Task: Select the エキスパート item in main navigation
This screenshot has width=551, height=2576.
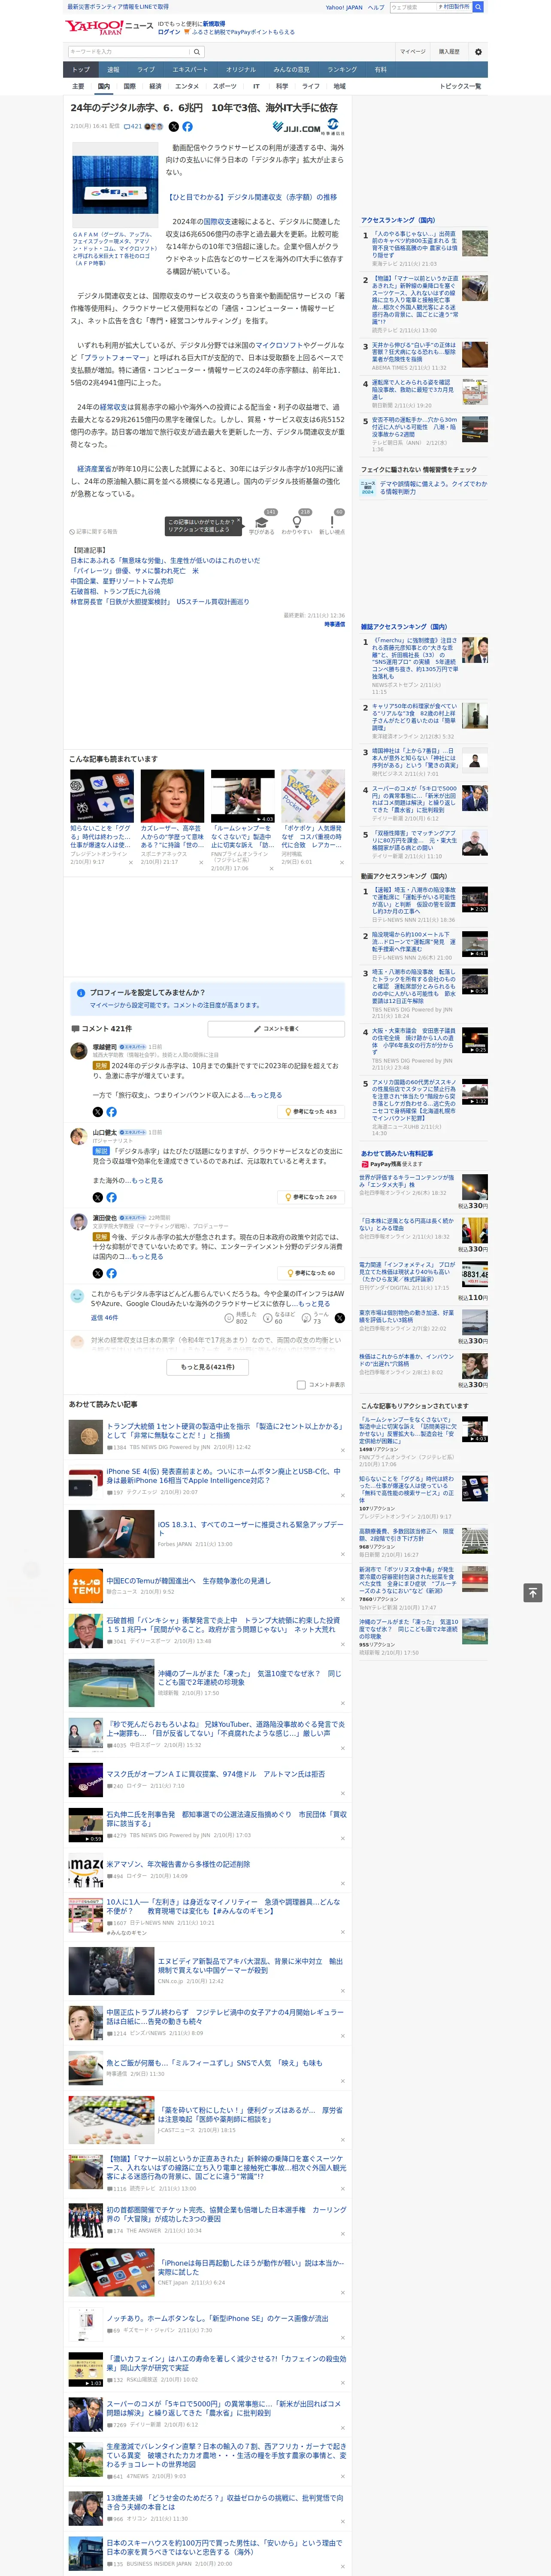Action: (190, 70)
